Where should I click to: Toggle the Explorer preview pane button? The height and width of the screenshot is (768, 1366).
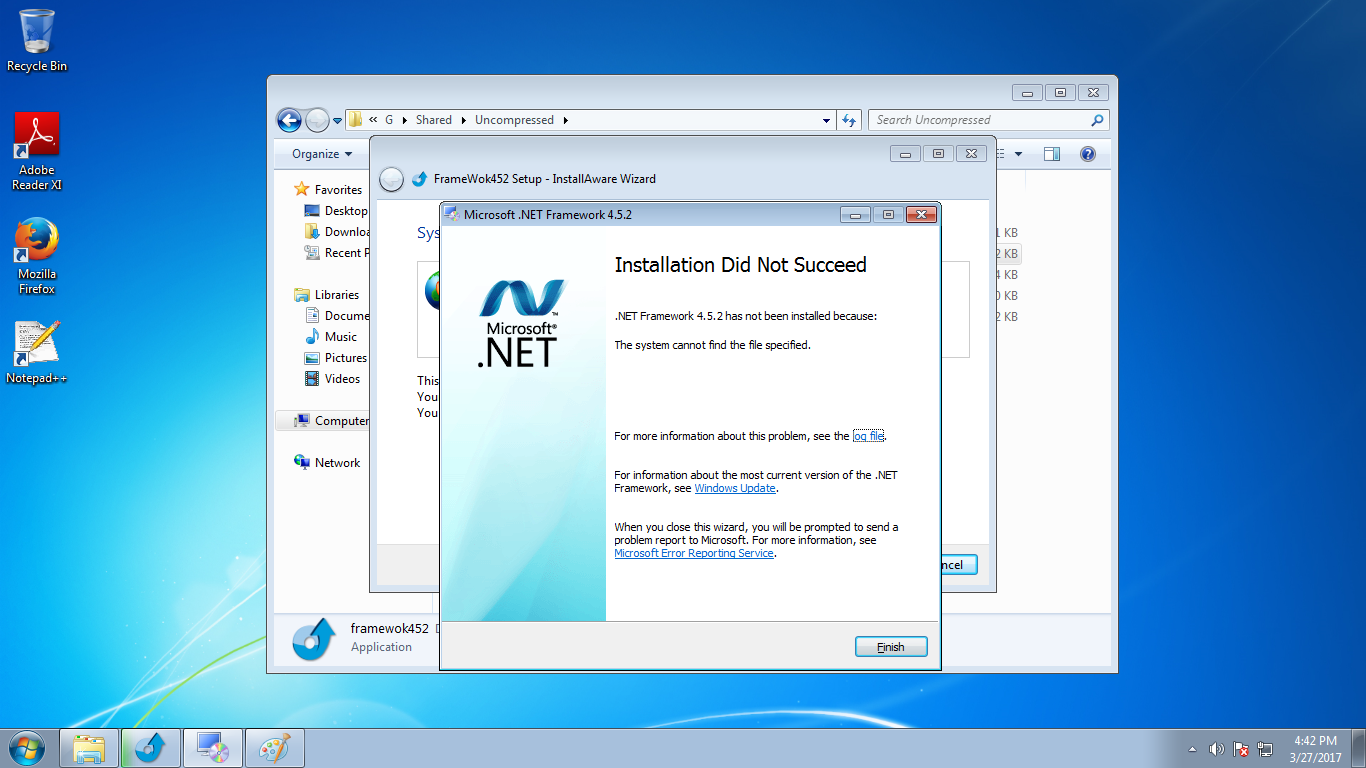[x=1052, y=154]
